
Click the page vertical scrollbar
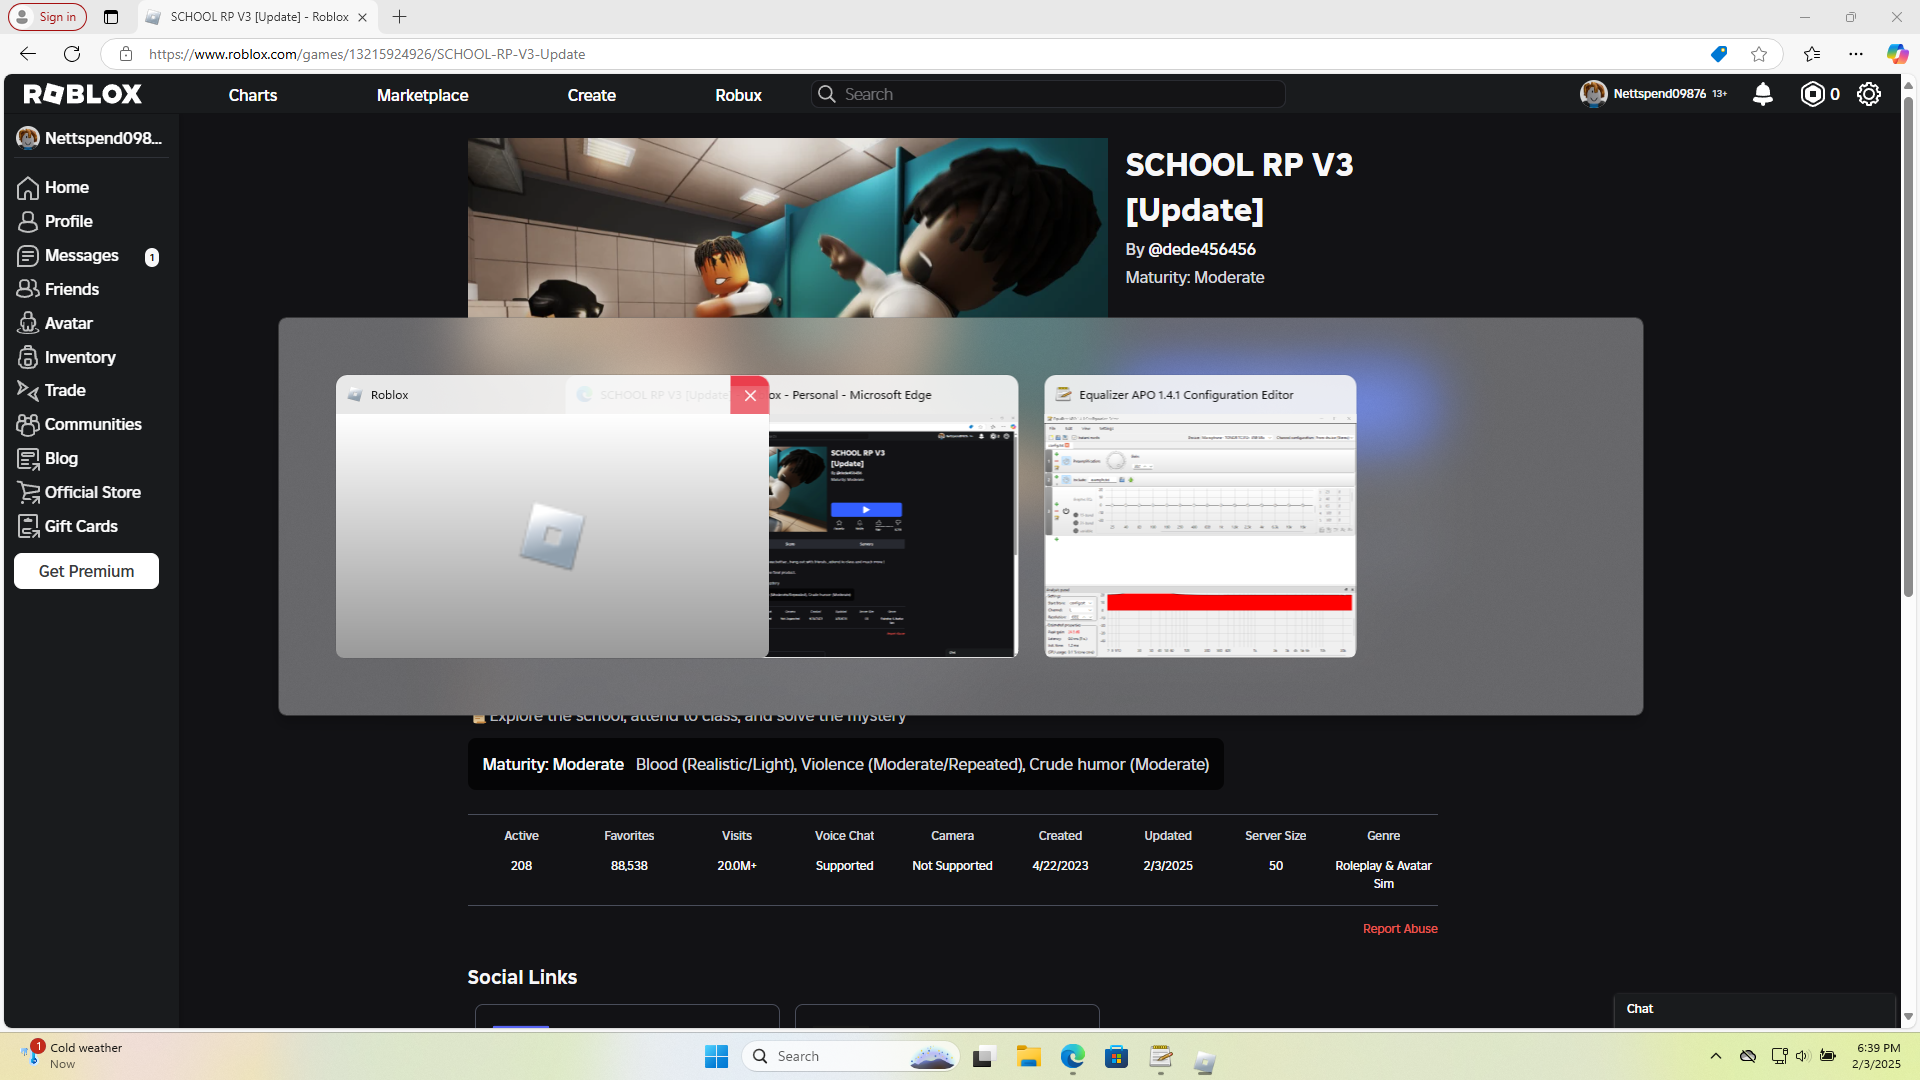point(1908,348)
